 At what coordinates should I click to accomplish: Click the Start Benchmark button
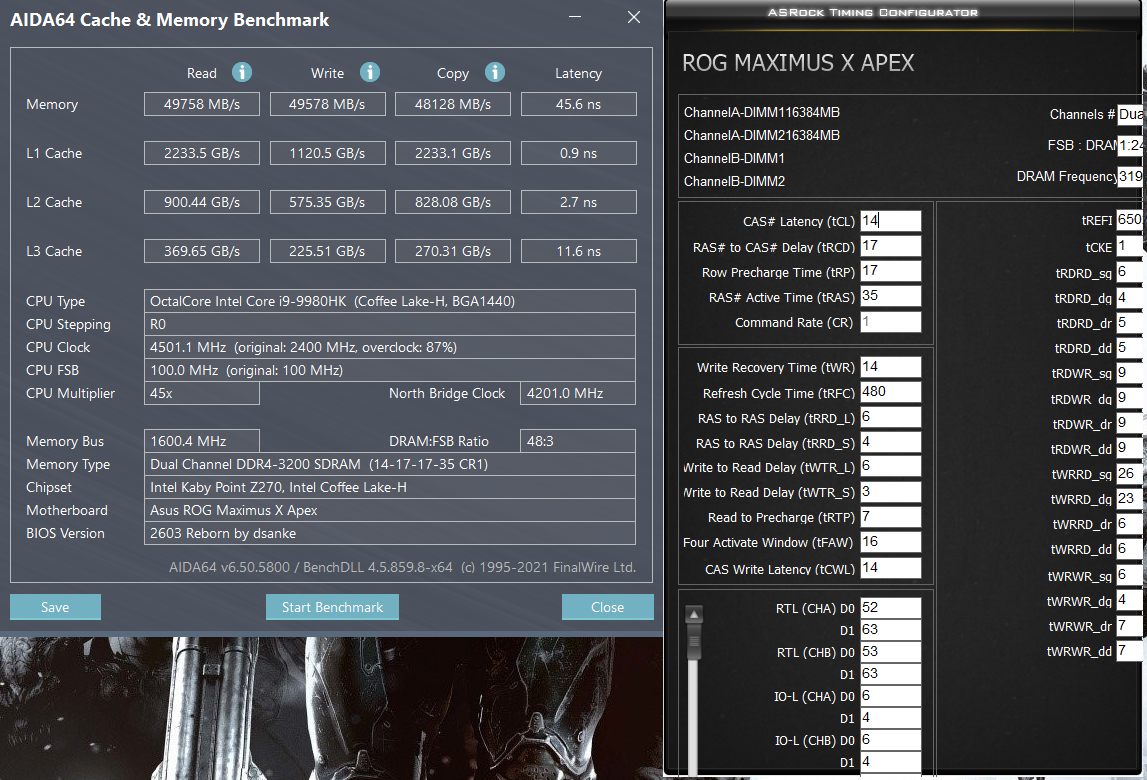(x=332, y=607)
